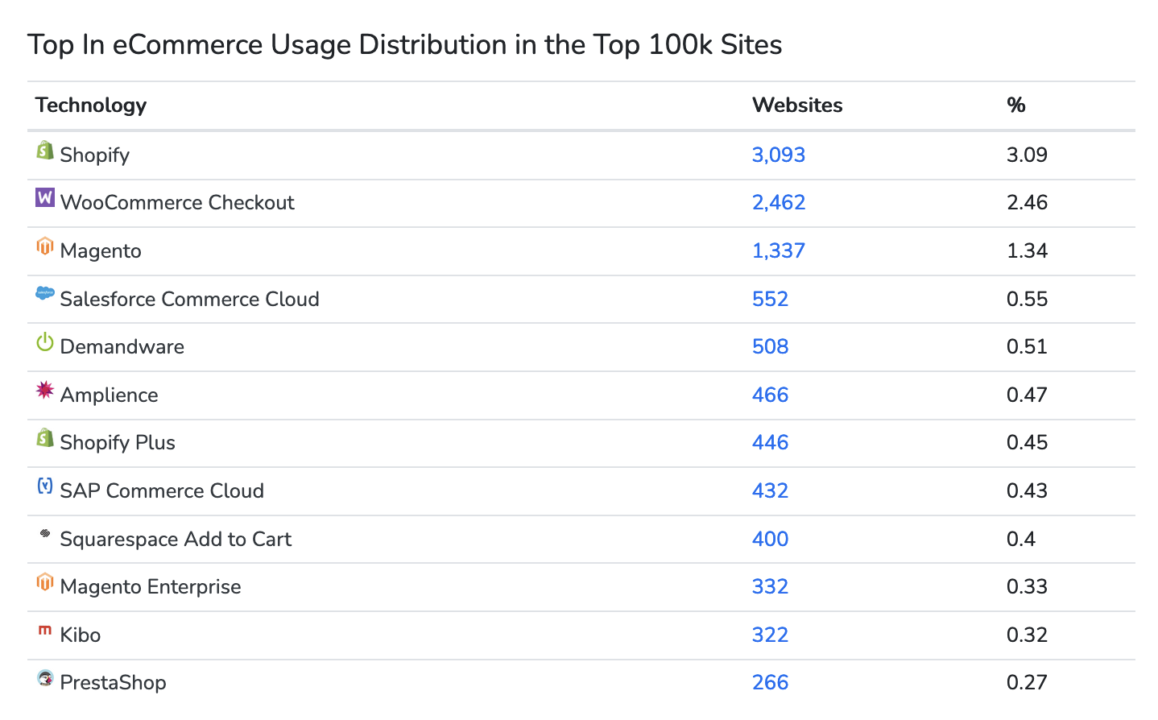1158x720 pixels.
Task: Click the Magento Enterprise logo icon
Action: [x=45, y=582]
